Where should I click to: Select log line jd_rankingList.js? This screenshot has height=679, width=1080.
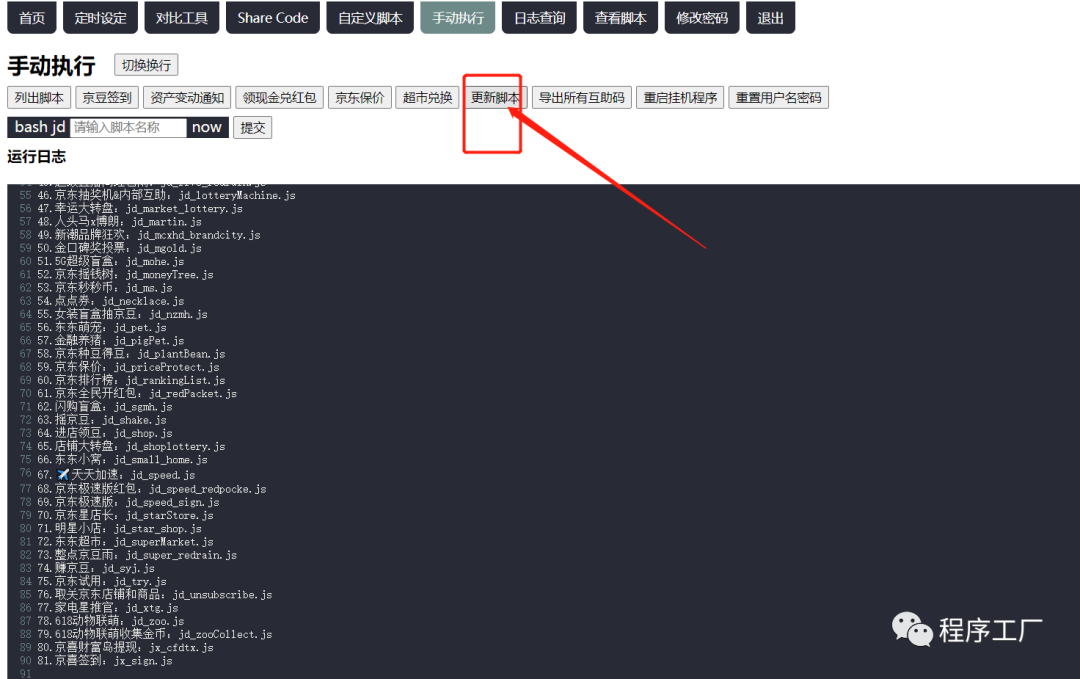click(131, 380)
